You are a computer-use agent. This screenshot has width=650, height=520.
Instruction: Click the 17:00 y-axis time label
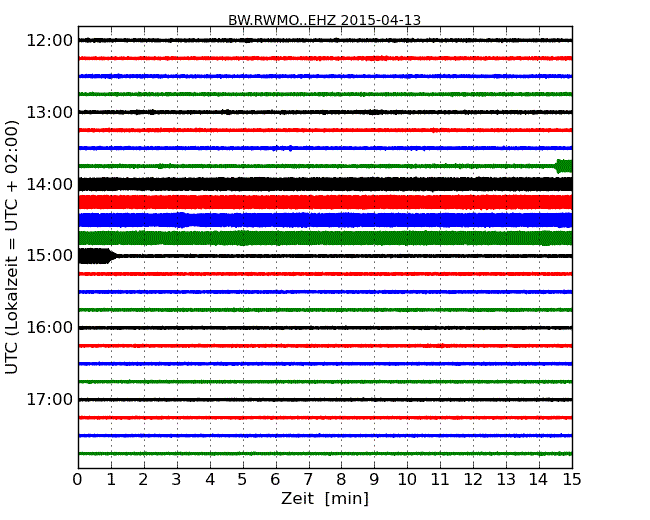pos(50,399)
